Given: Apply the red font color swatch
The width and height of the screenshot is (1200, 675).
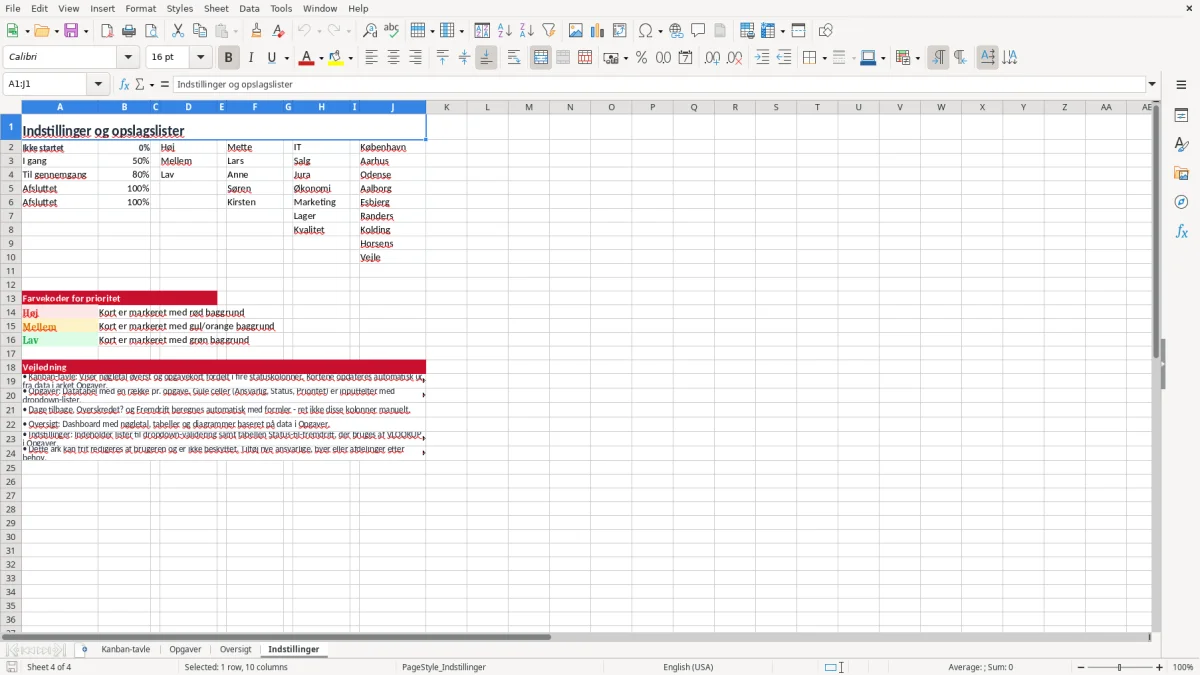Looking at the screenshot, I should (x=306, y=58).
